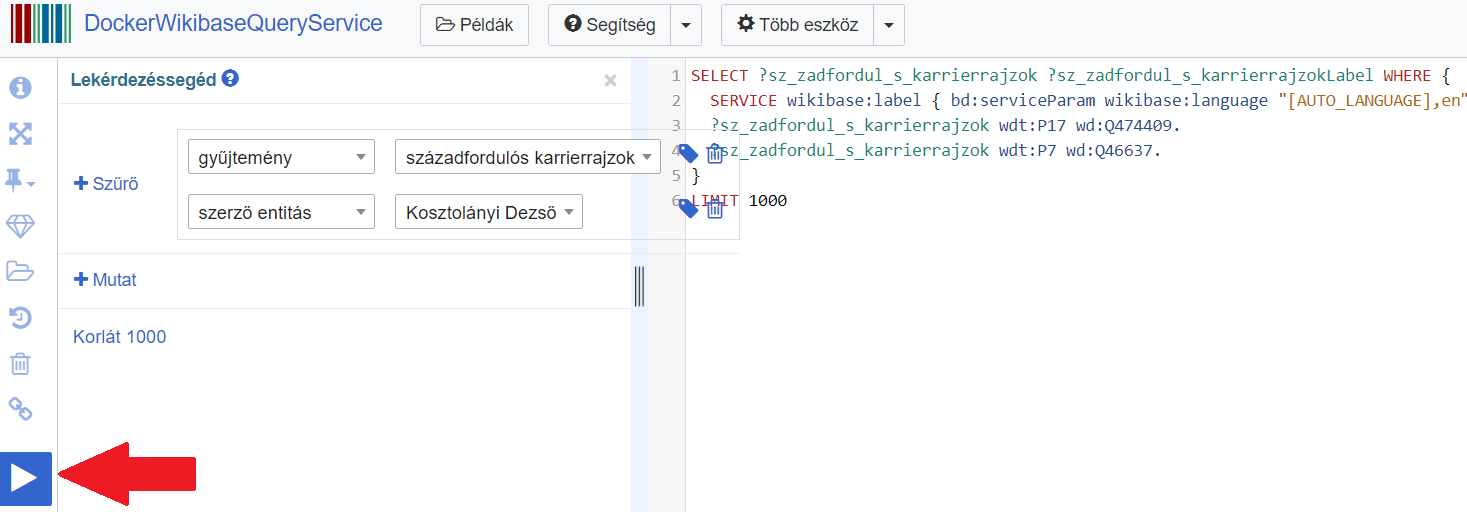Expand the Több eszköz dropdown arrow
The image size is (1467, 512).
(x=889, y=25)
